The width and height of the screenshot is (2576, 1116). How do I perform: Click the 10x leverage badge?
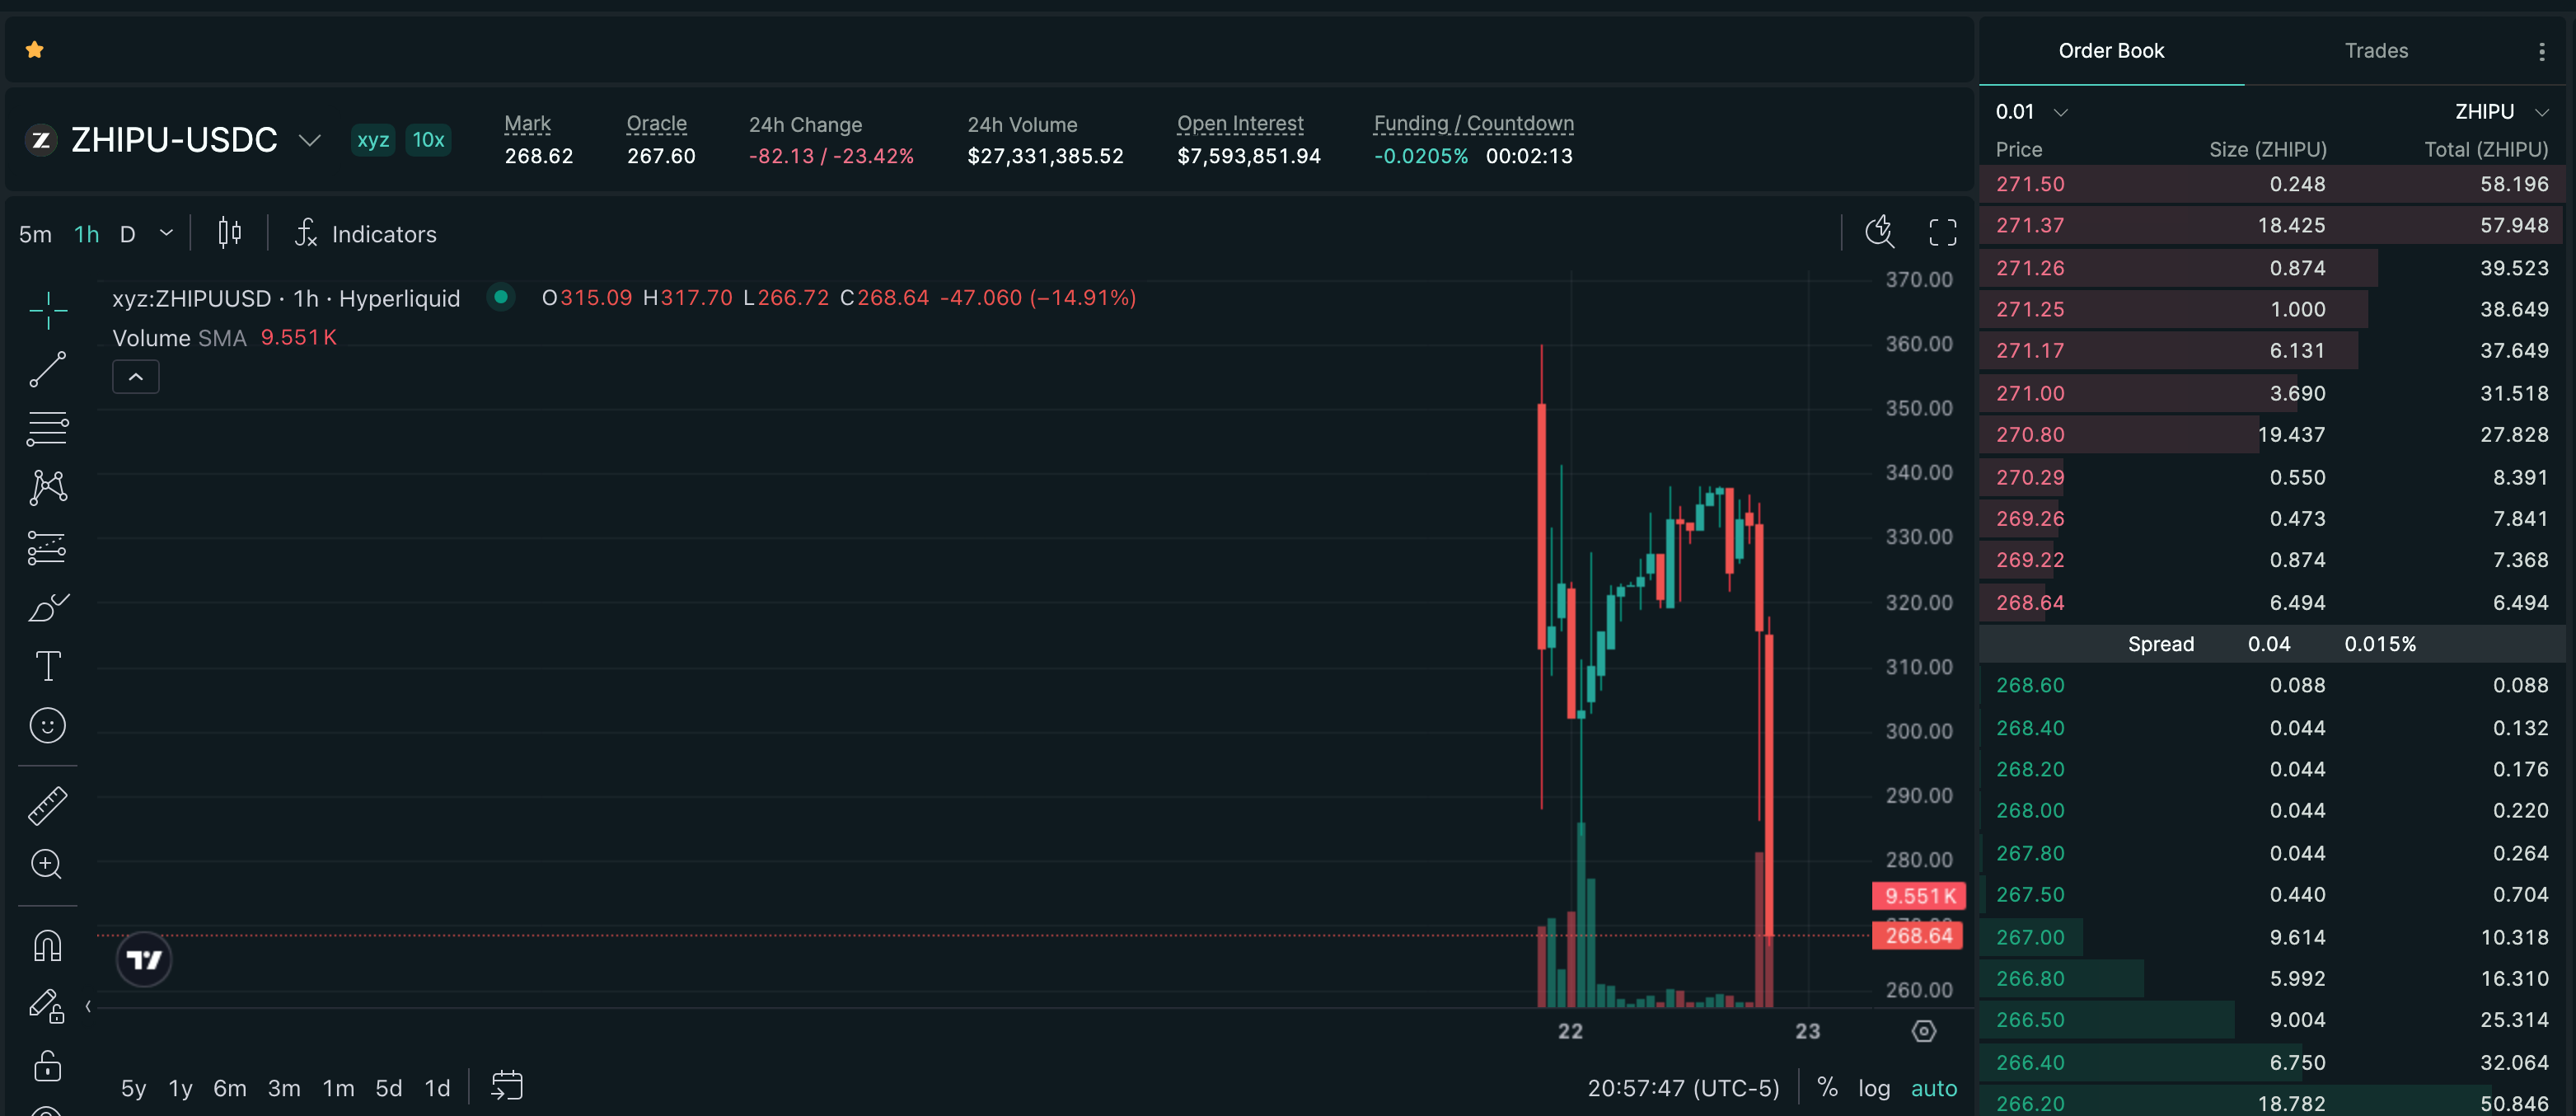[429, 140]
